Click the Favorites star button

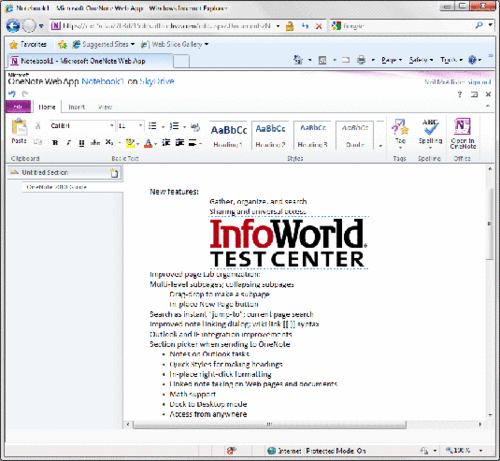click(28, 44)
